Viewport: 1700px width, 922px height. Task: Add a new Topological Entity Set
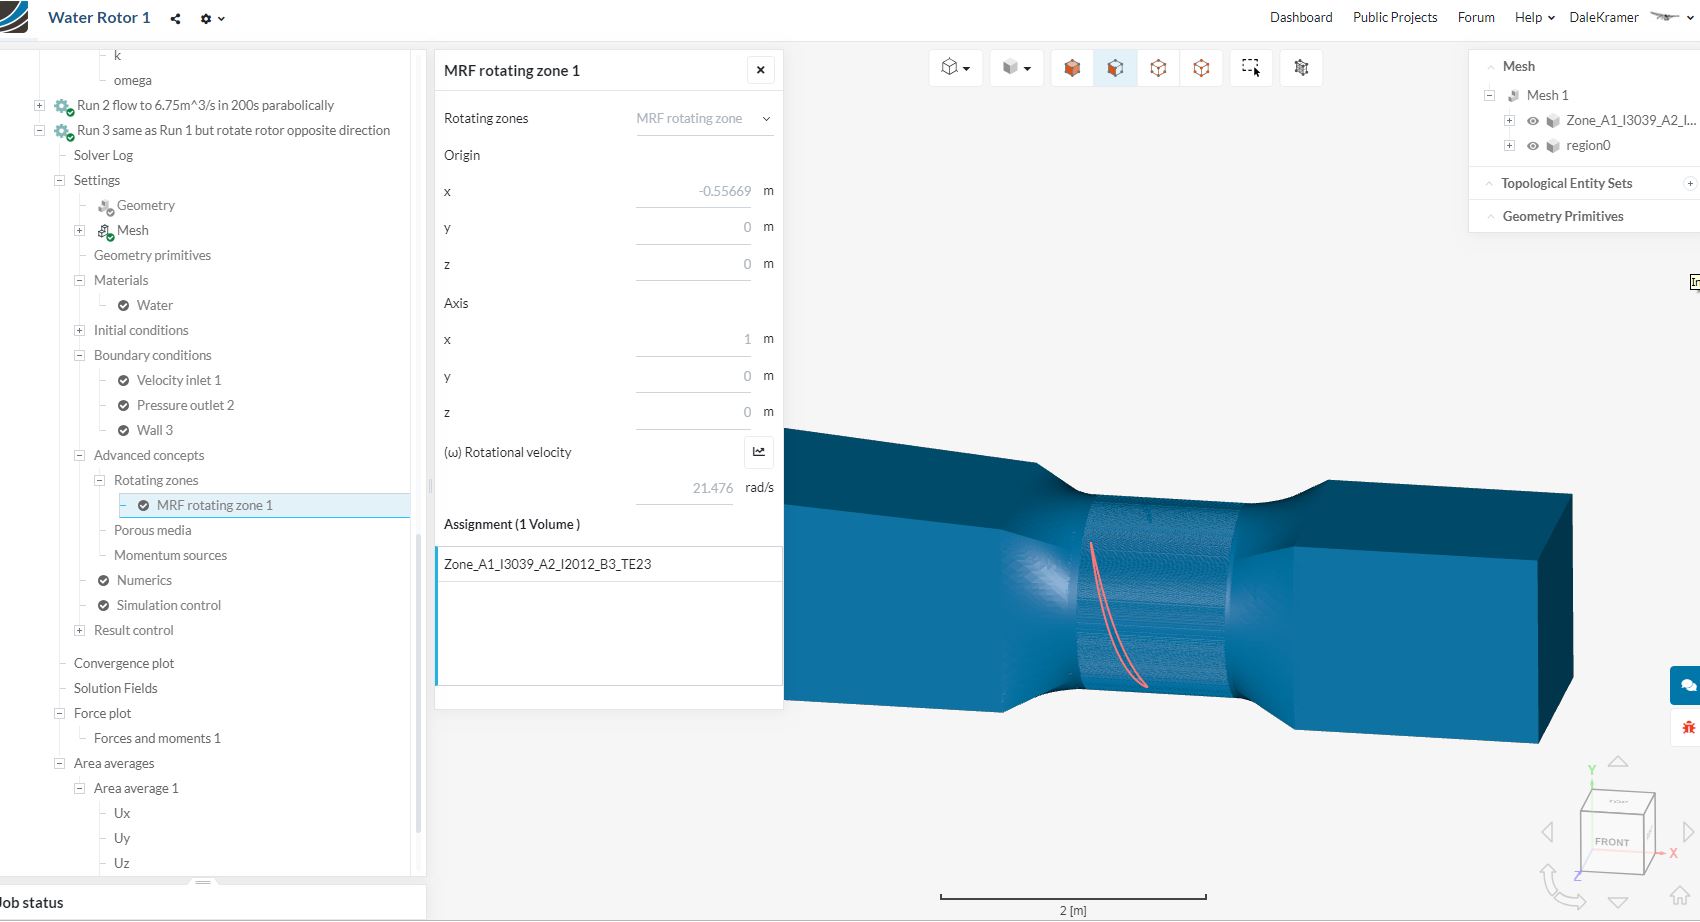coord(1689,184)
